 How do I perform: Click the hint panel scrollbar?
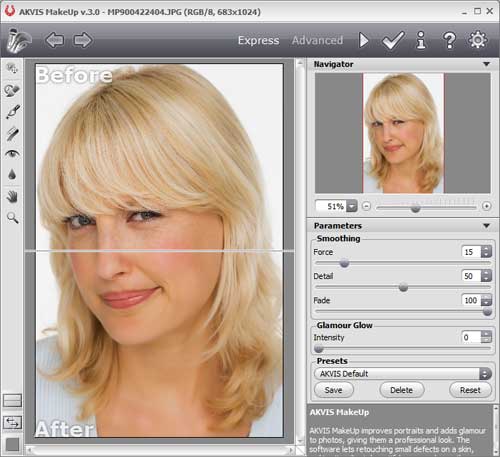click(496, 430)
